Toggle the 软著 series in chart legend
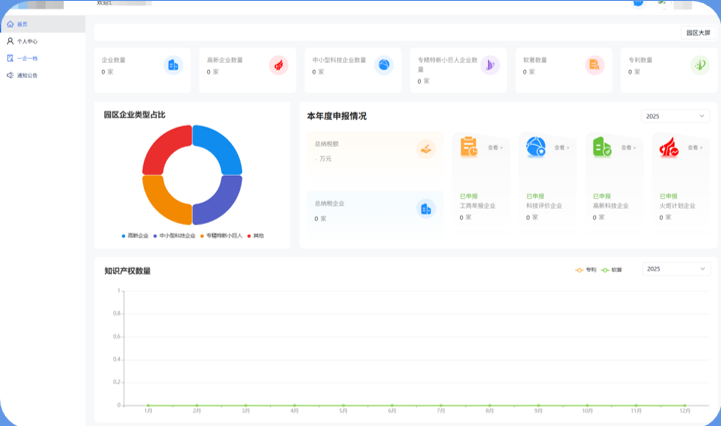 pyautogui.click(x=612, y=269)
